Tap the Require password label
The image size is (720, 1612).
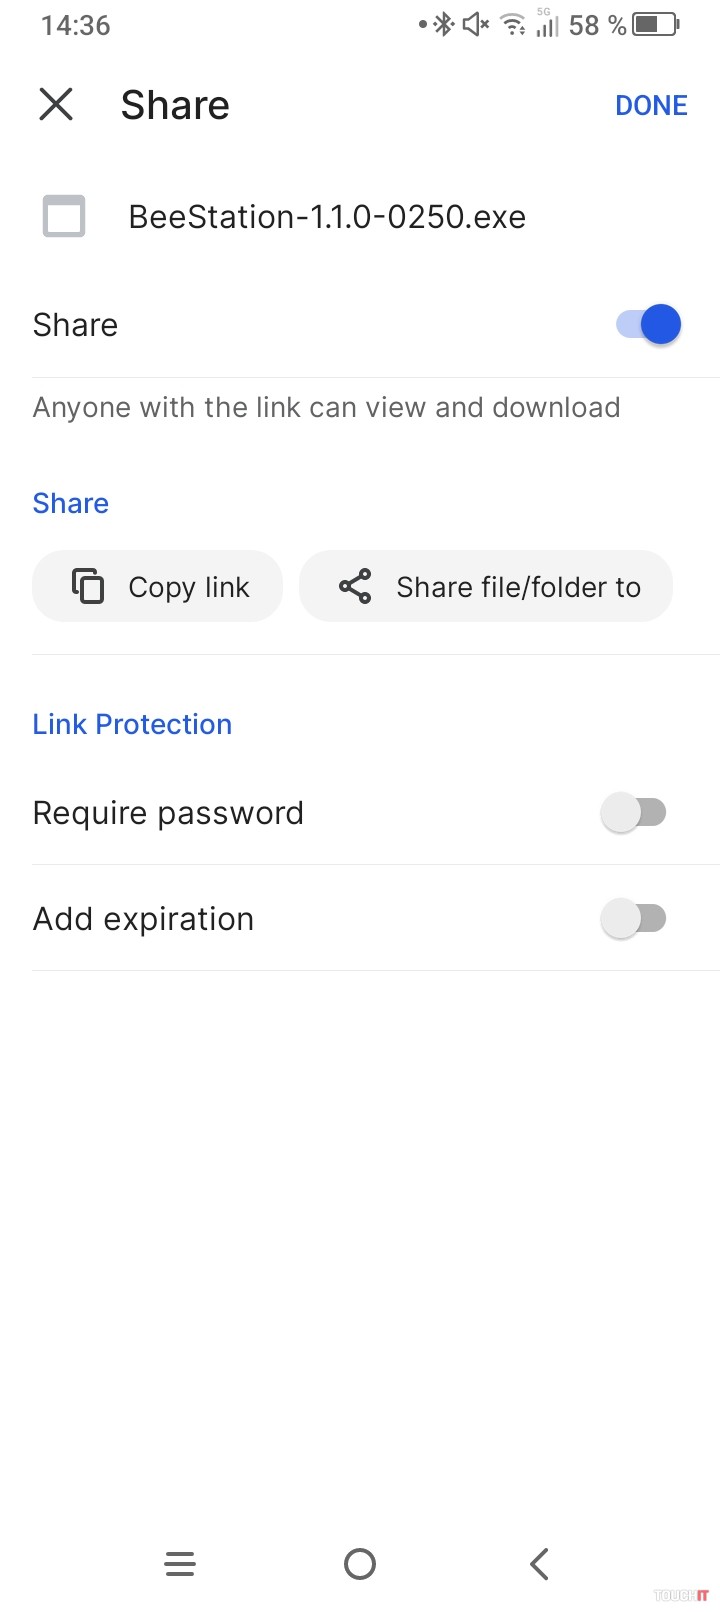coord(168,813)
